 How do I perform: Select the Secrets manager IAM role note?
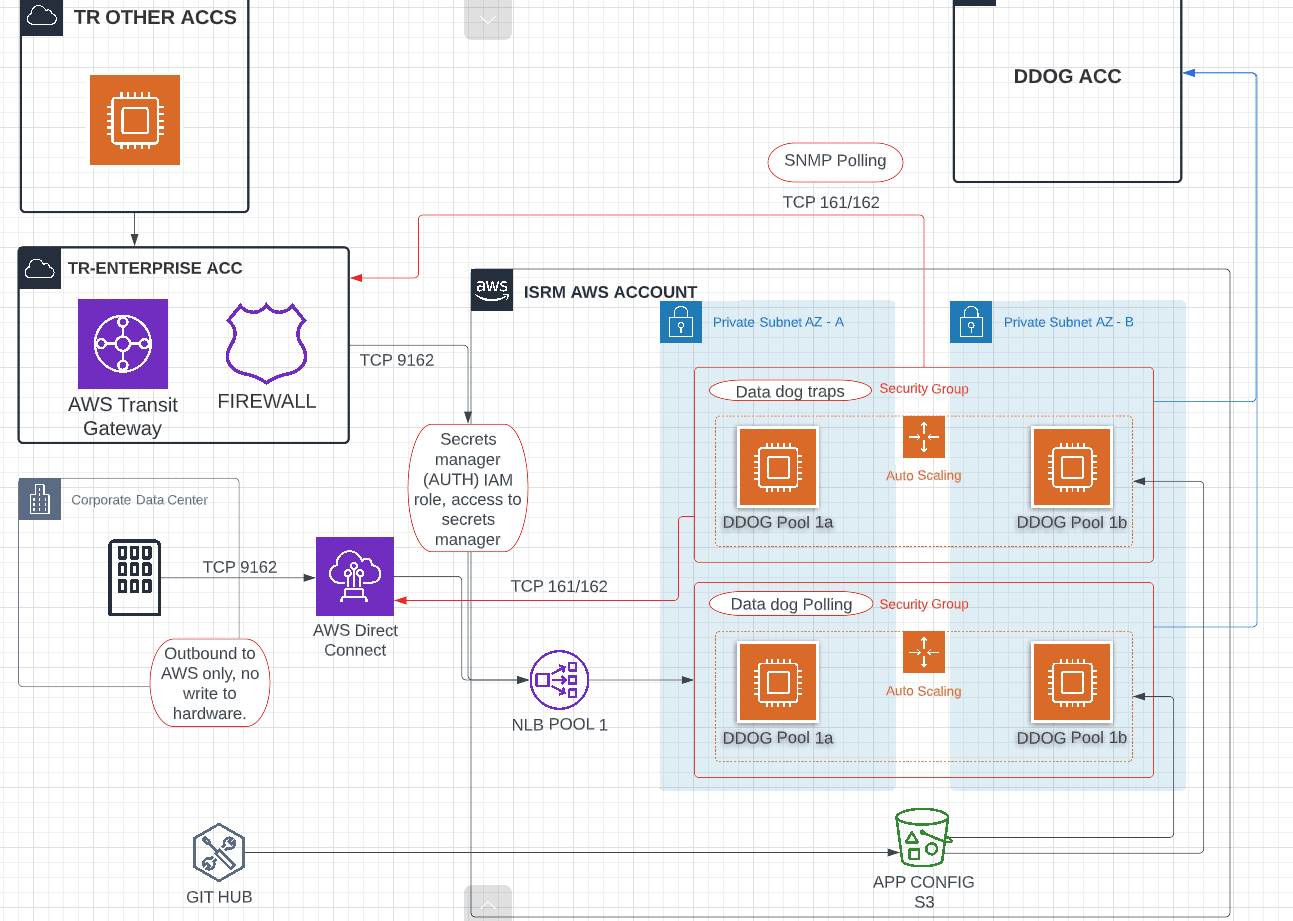[467, 487]
